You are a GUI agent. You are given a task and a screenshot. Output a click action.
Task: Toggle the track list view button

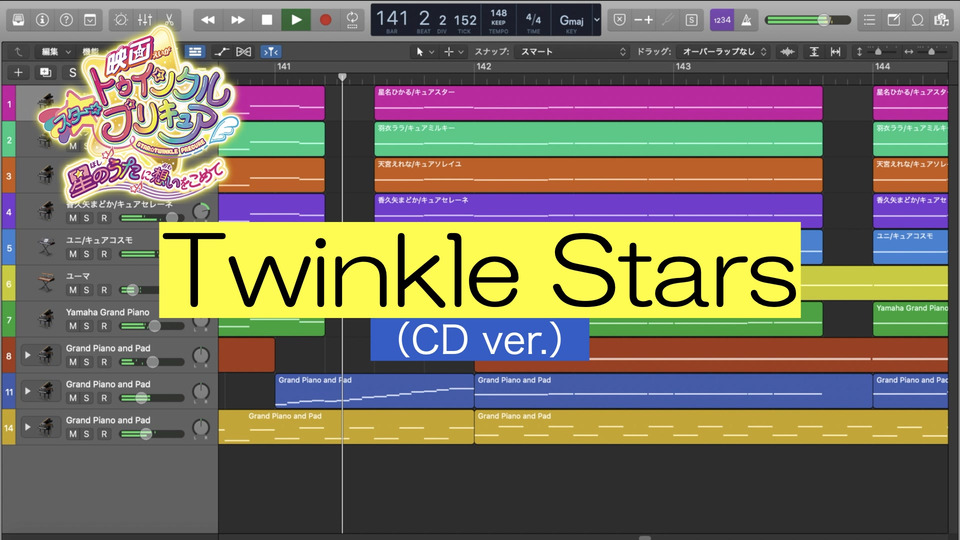tap(195, 52)
